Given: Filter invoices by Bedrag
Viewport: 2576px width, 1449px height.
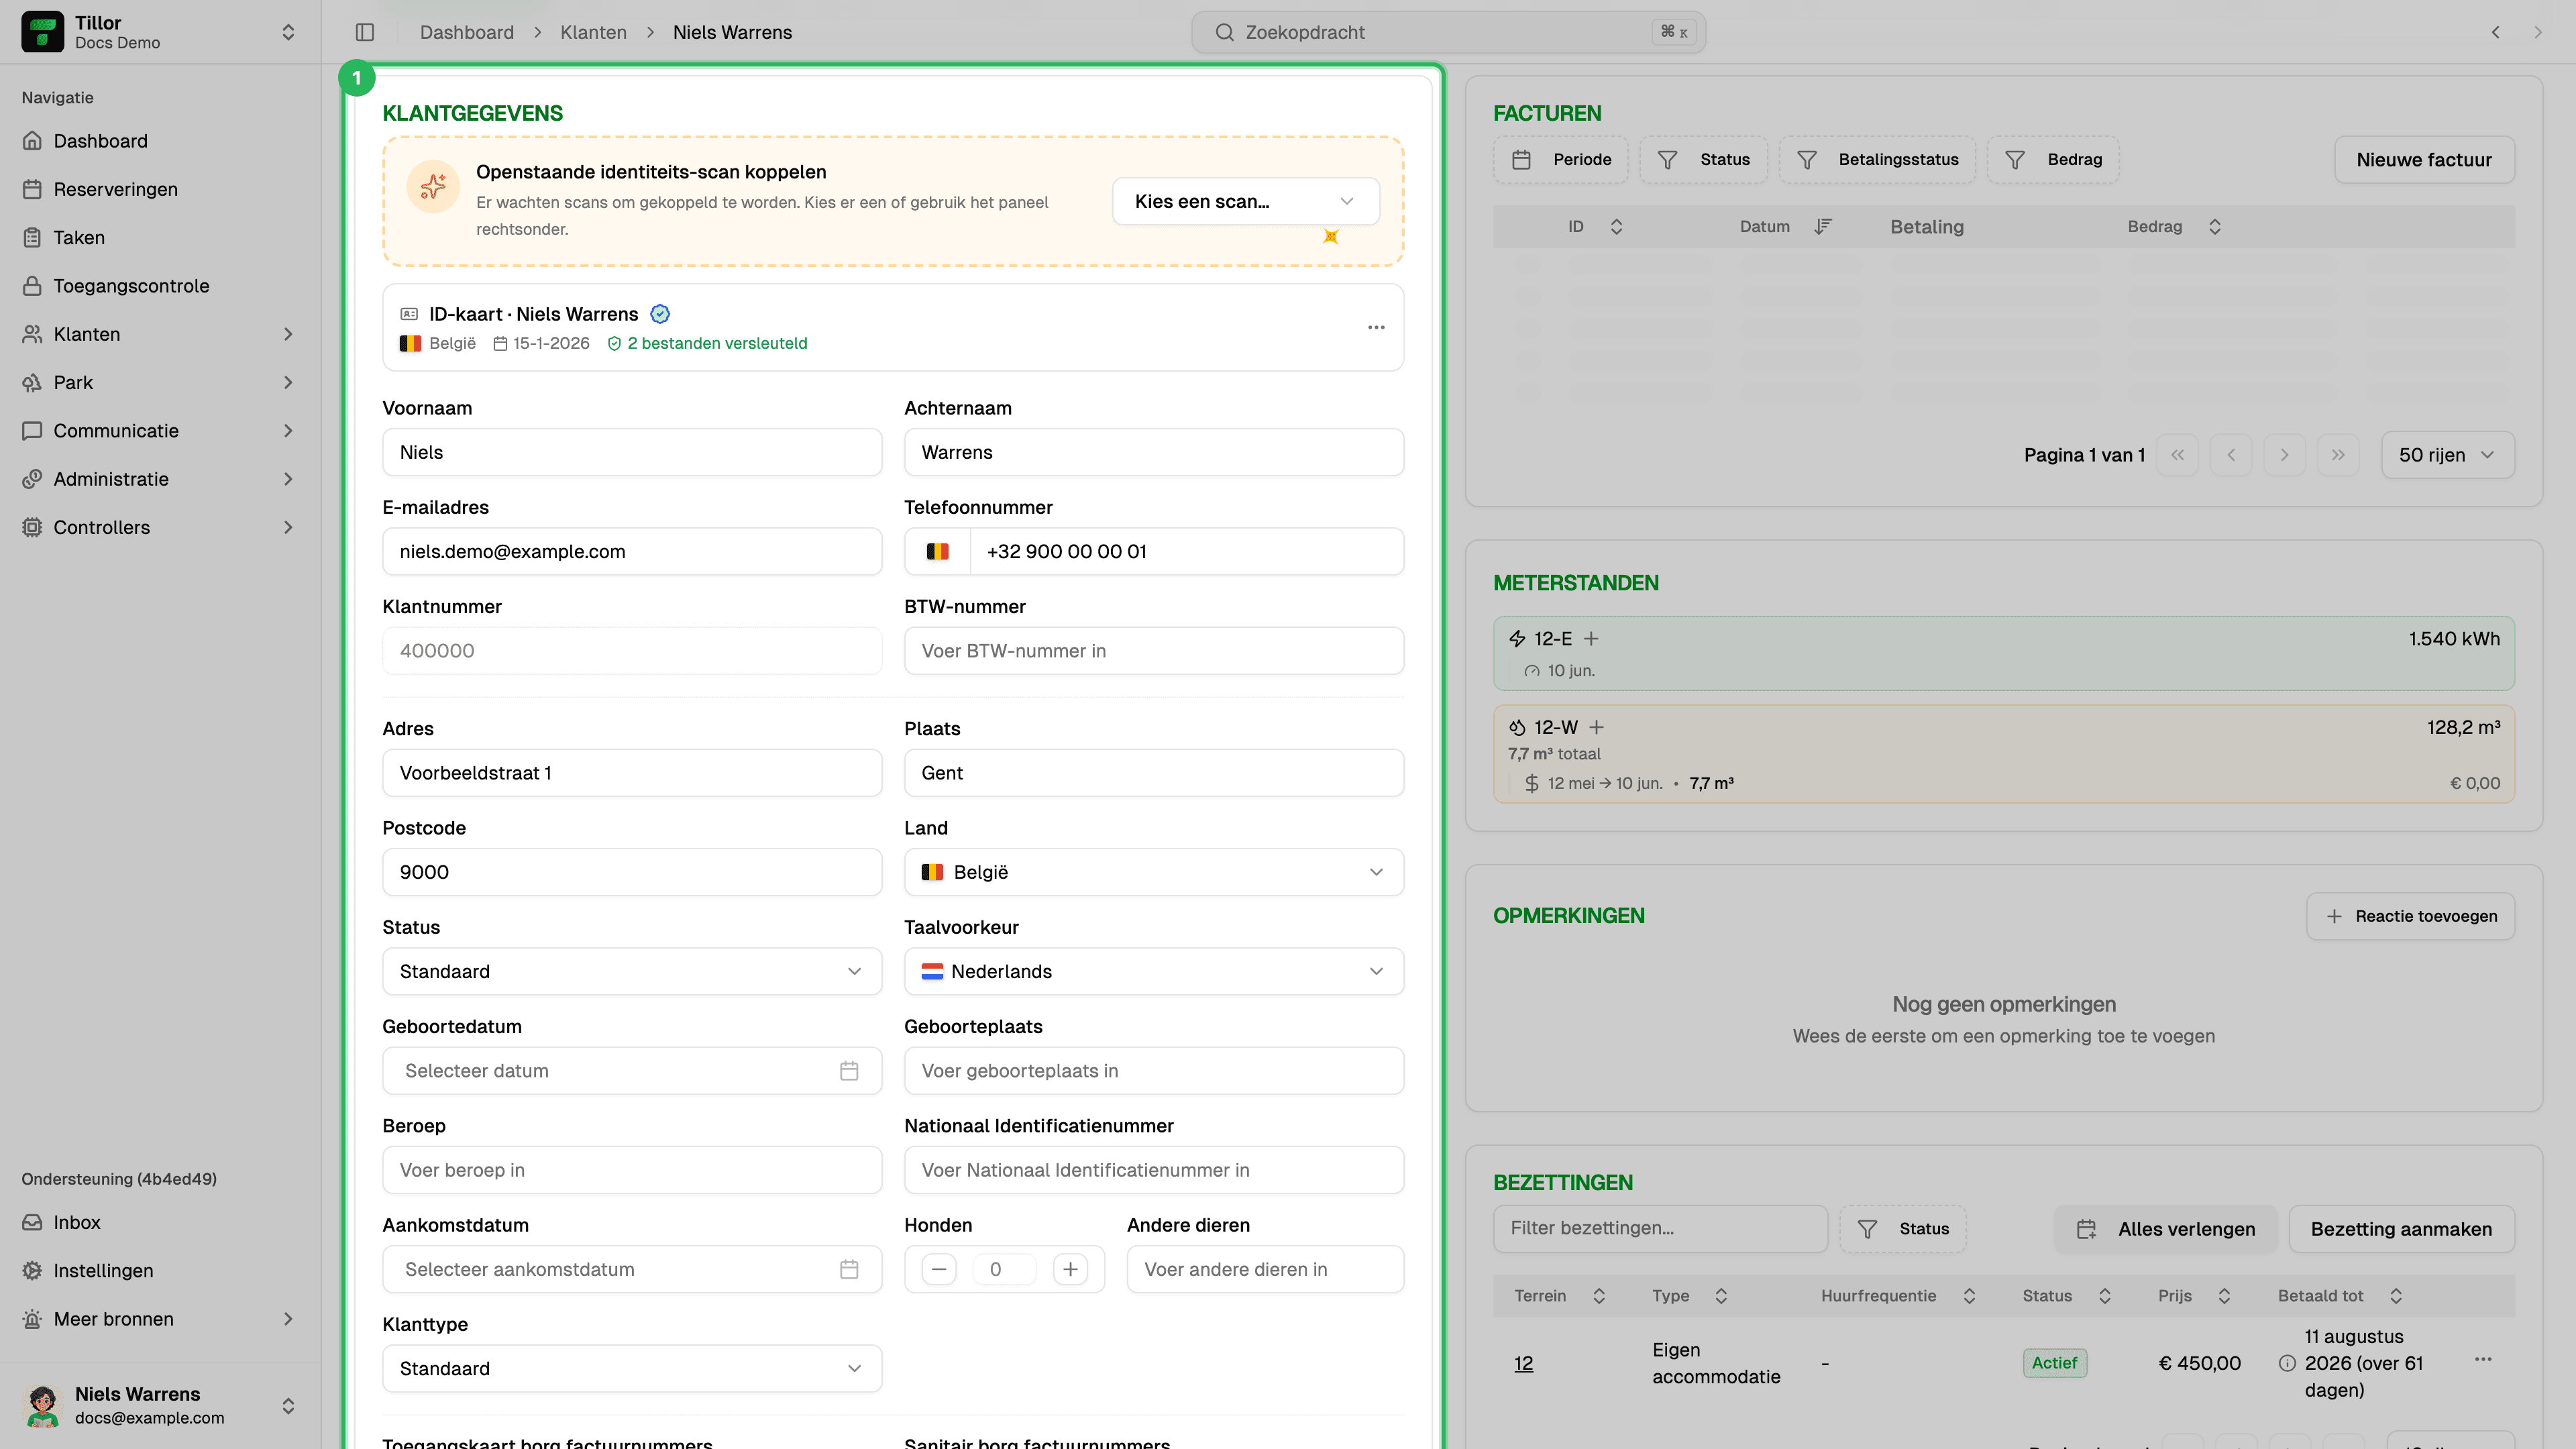Looking at the screenshot, I should [x=2053, y=159].
